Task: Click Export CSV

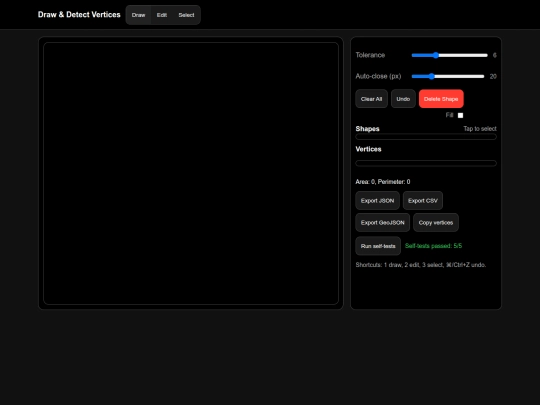Action: (x=423, y=200)
